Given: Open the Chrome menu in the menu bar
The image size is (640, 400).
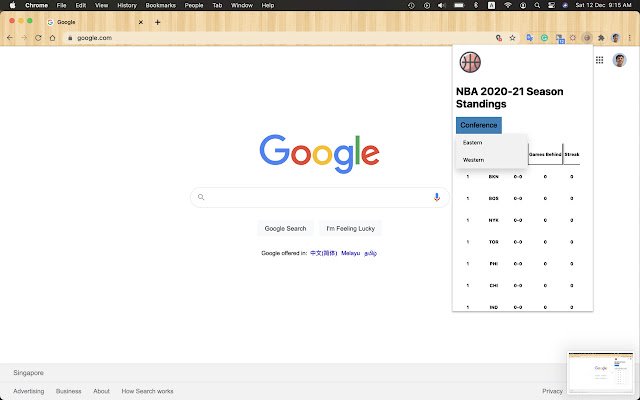Looking at the screenshot, I should (x=36, y=5).
